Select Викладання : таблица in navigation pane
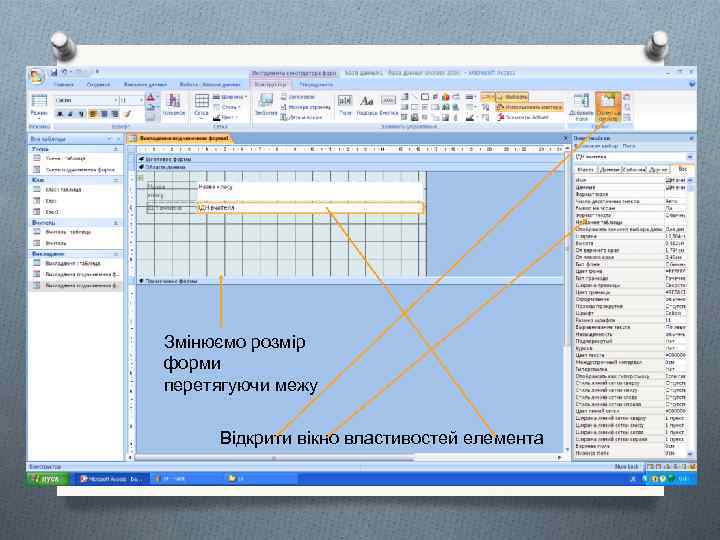The image size is (720, 540). point(76,264)
